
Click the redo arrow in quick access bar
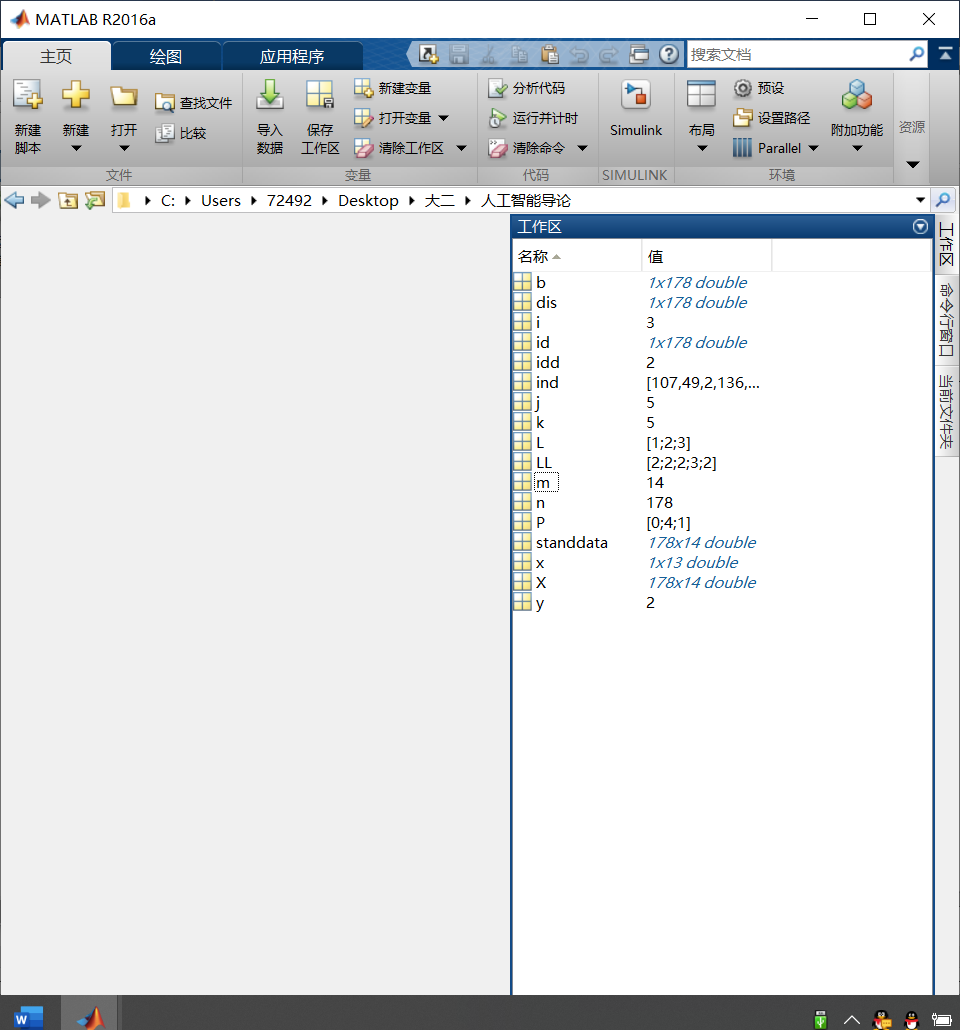[608, 55]
